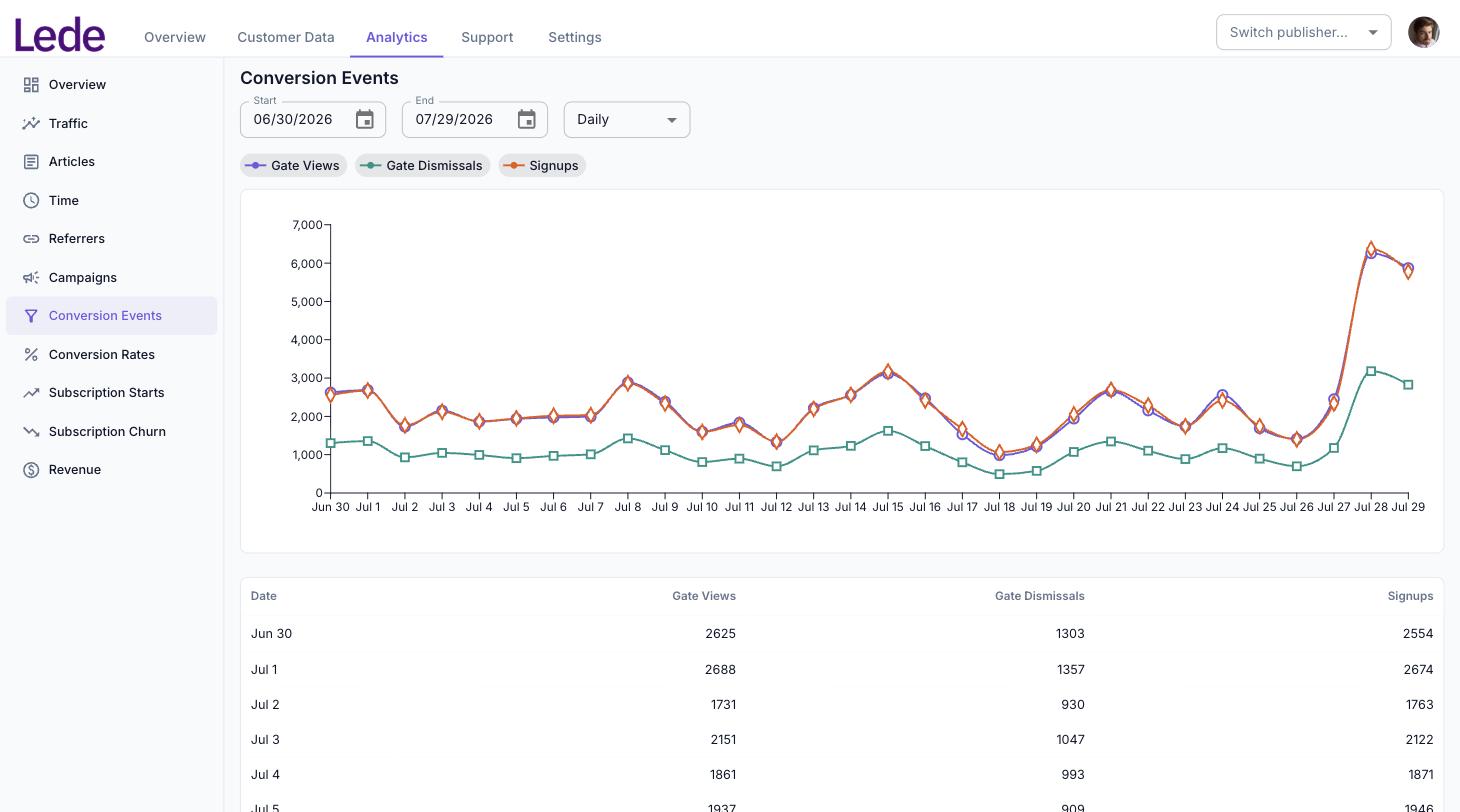Click the Traffic chart icon in sidebar
This screenshot has width=1460, height=812.
point(31,124)
